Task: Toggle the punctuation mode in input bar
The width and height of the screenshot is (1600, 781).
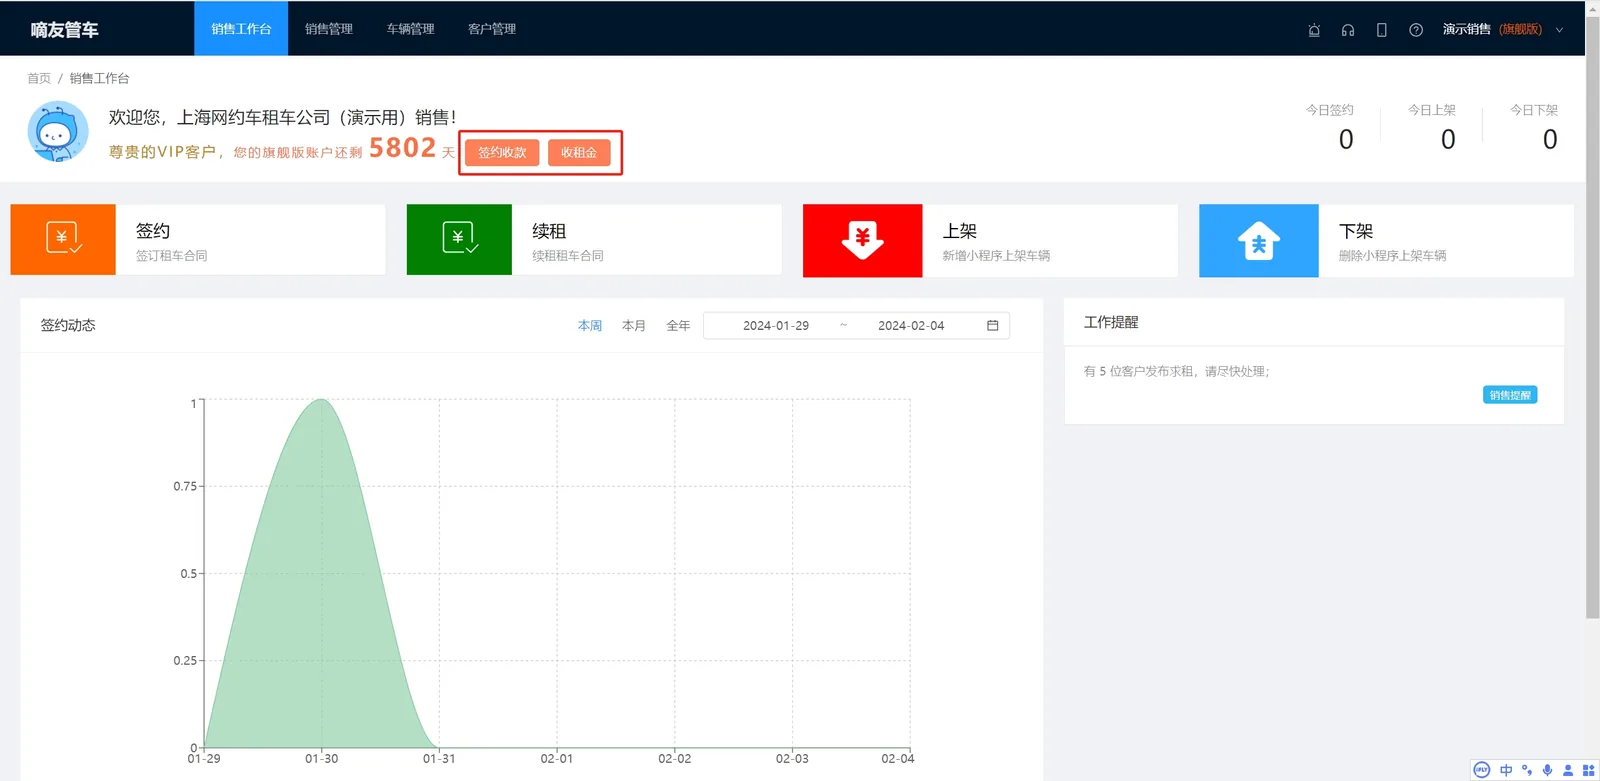Action: point(1527,770)
